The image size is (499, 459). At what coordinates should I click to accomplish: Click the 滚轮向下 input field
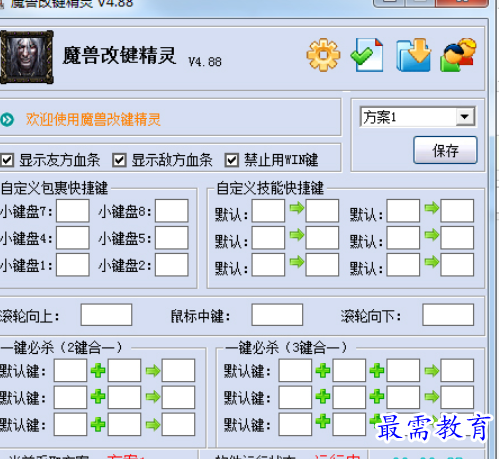click(x=448, y=315)
